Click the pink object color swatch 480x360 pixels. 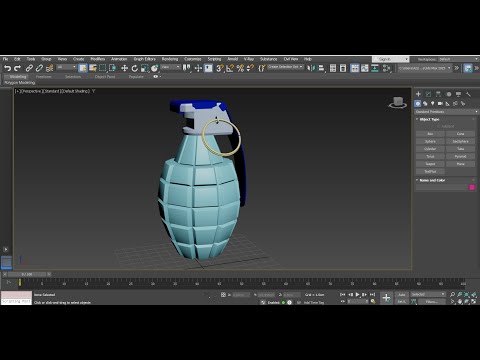(472, 187)
